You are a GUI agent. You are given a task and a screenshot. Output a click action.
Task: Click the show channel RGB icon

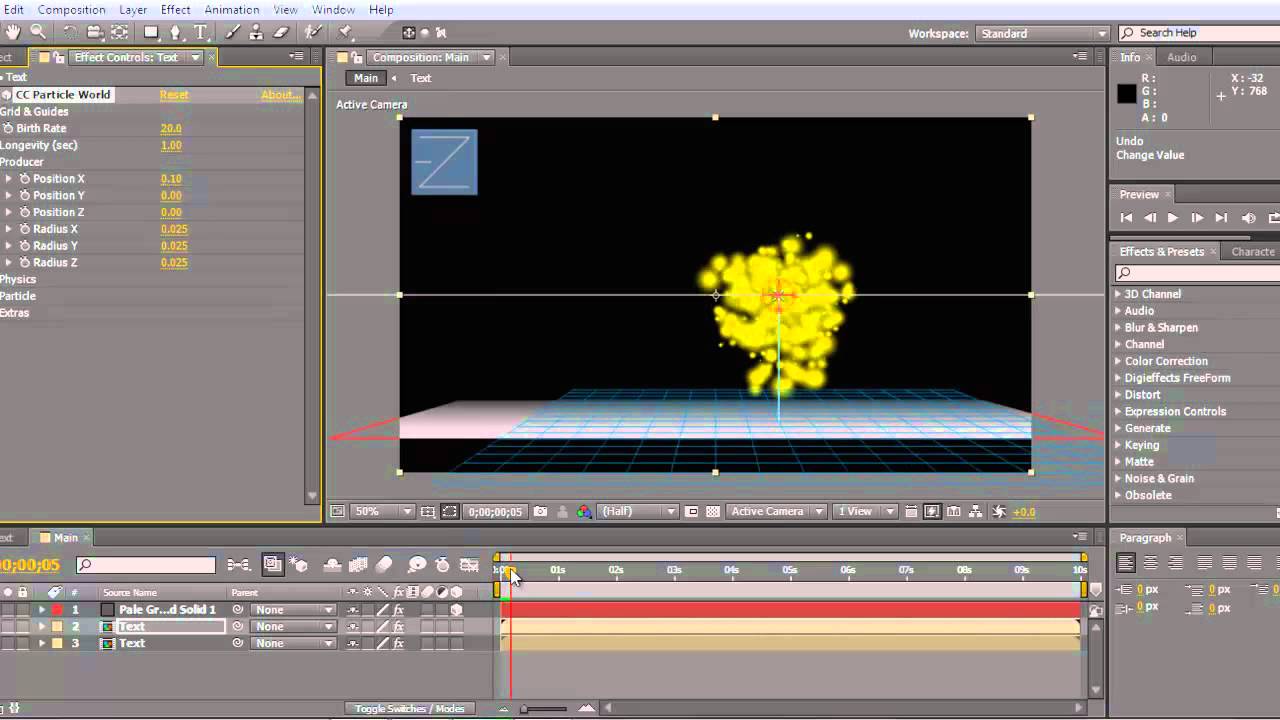pyautogui.click(x=583, y=511)
